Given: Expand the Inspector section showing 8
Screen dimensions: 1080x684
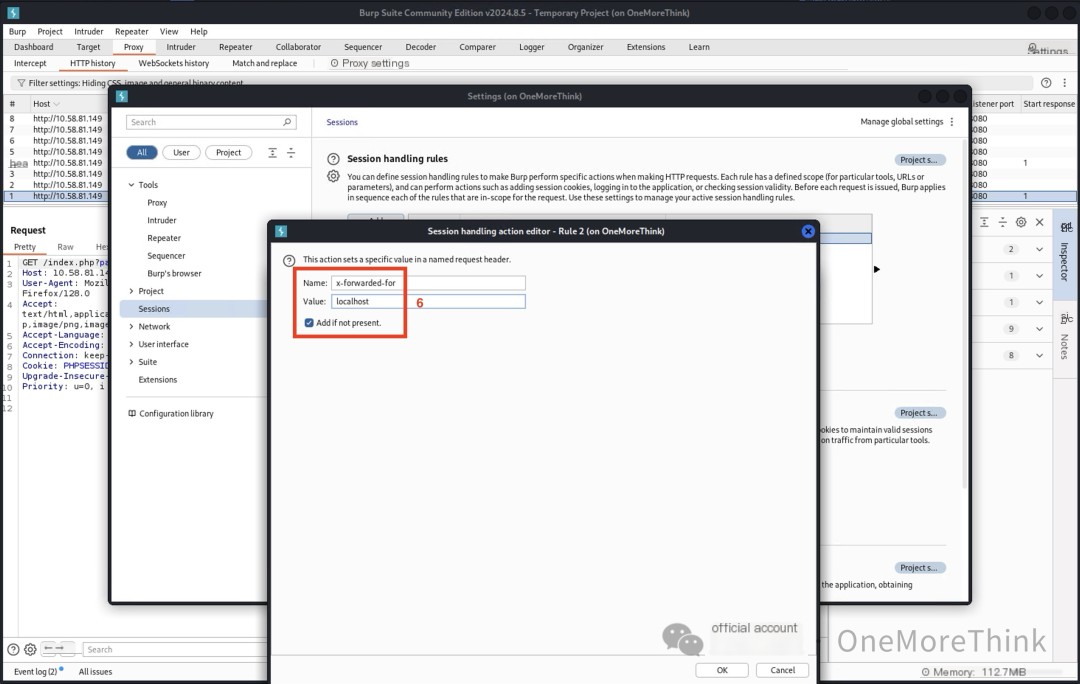Looking at the screenshot, I should (x=1039, y=355).
